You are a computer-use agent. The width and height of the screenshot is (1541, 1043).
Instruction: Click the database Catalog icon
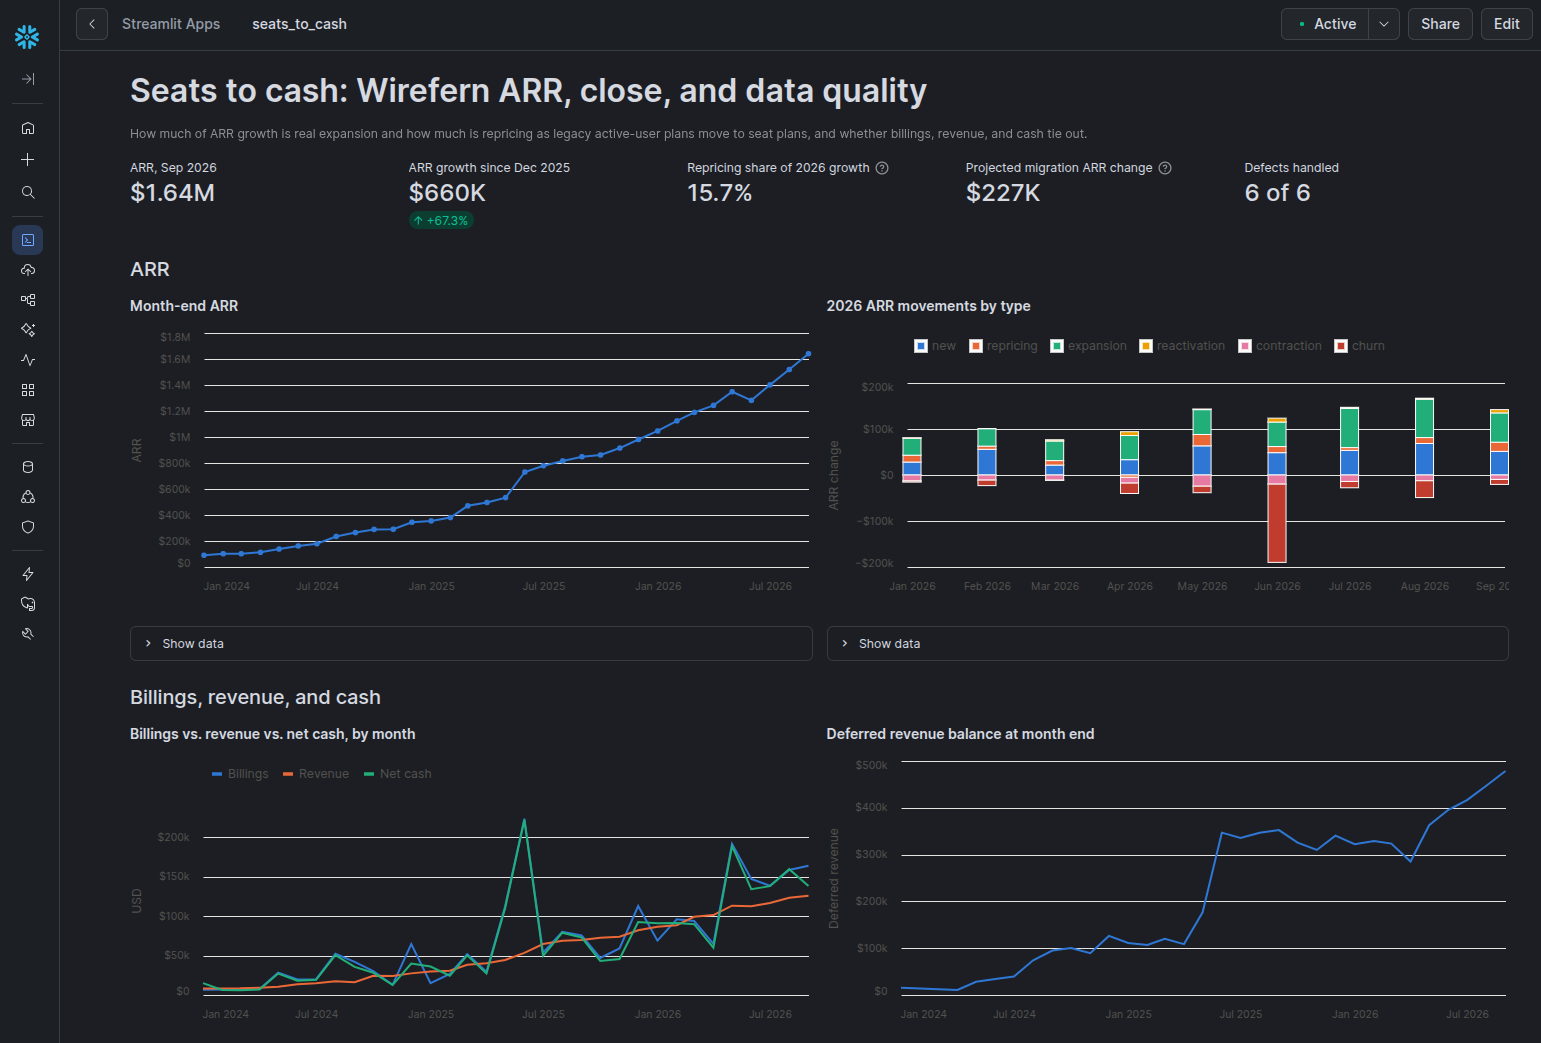coord(28,467)
